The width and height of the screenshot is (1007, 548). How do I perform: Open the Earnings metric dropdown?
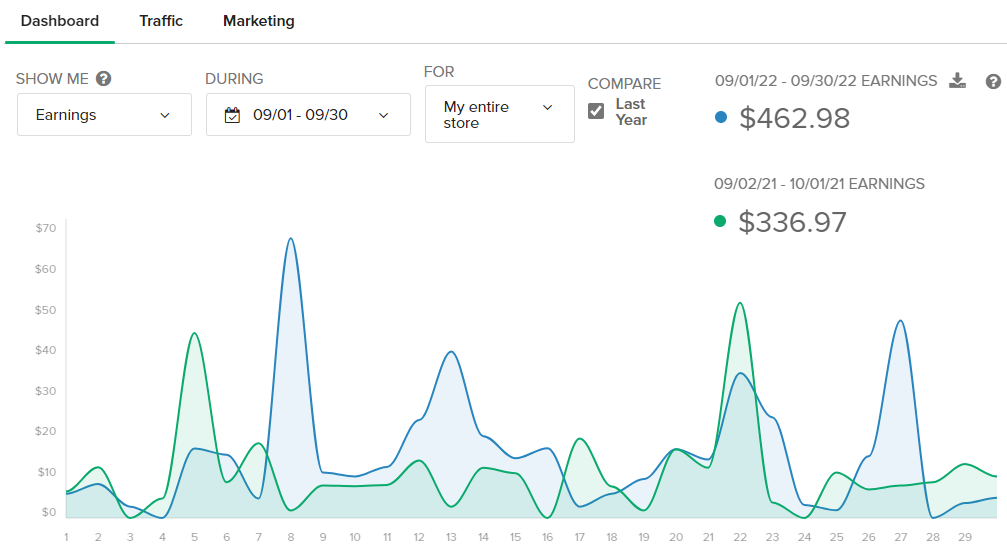(x=104, y=115)
